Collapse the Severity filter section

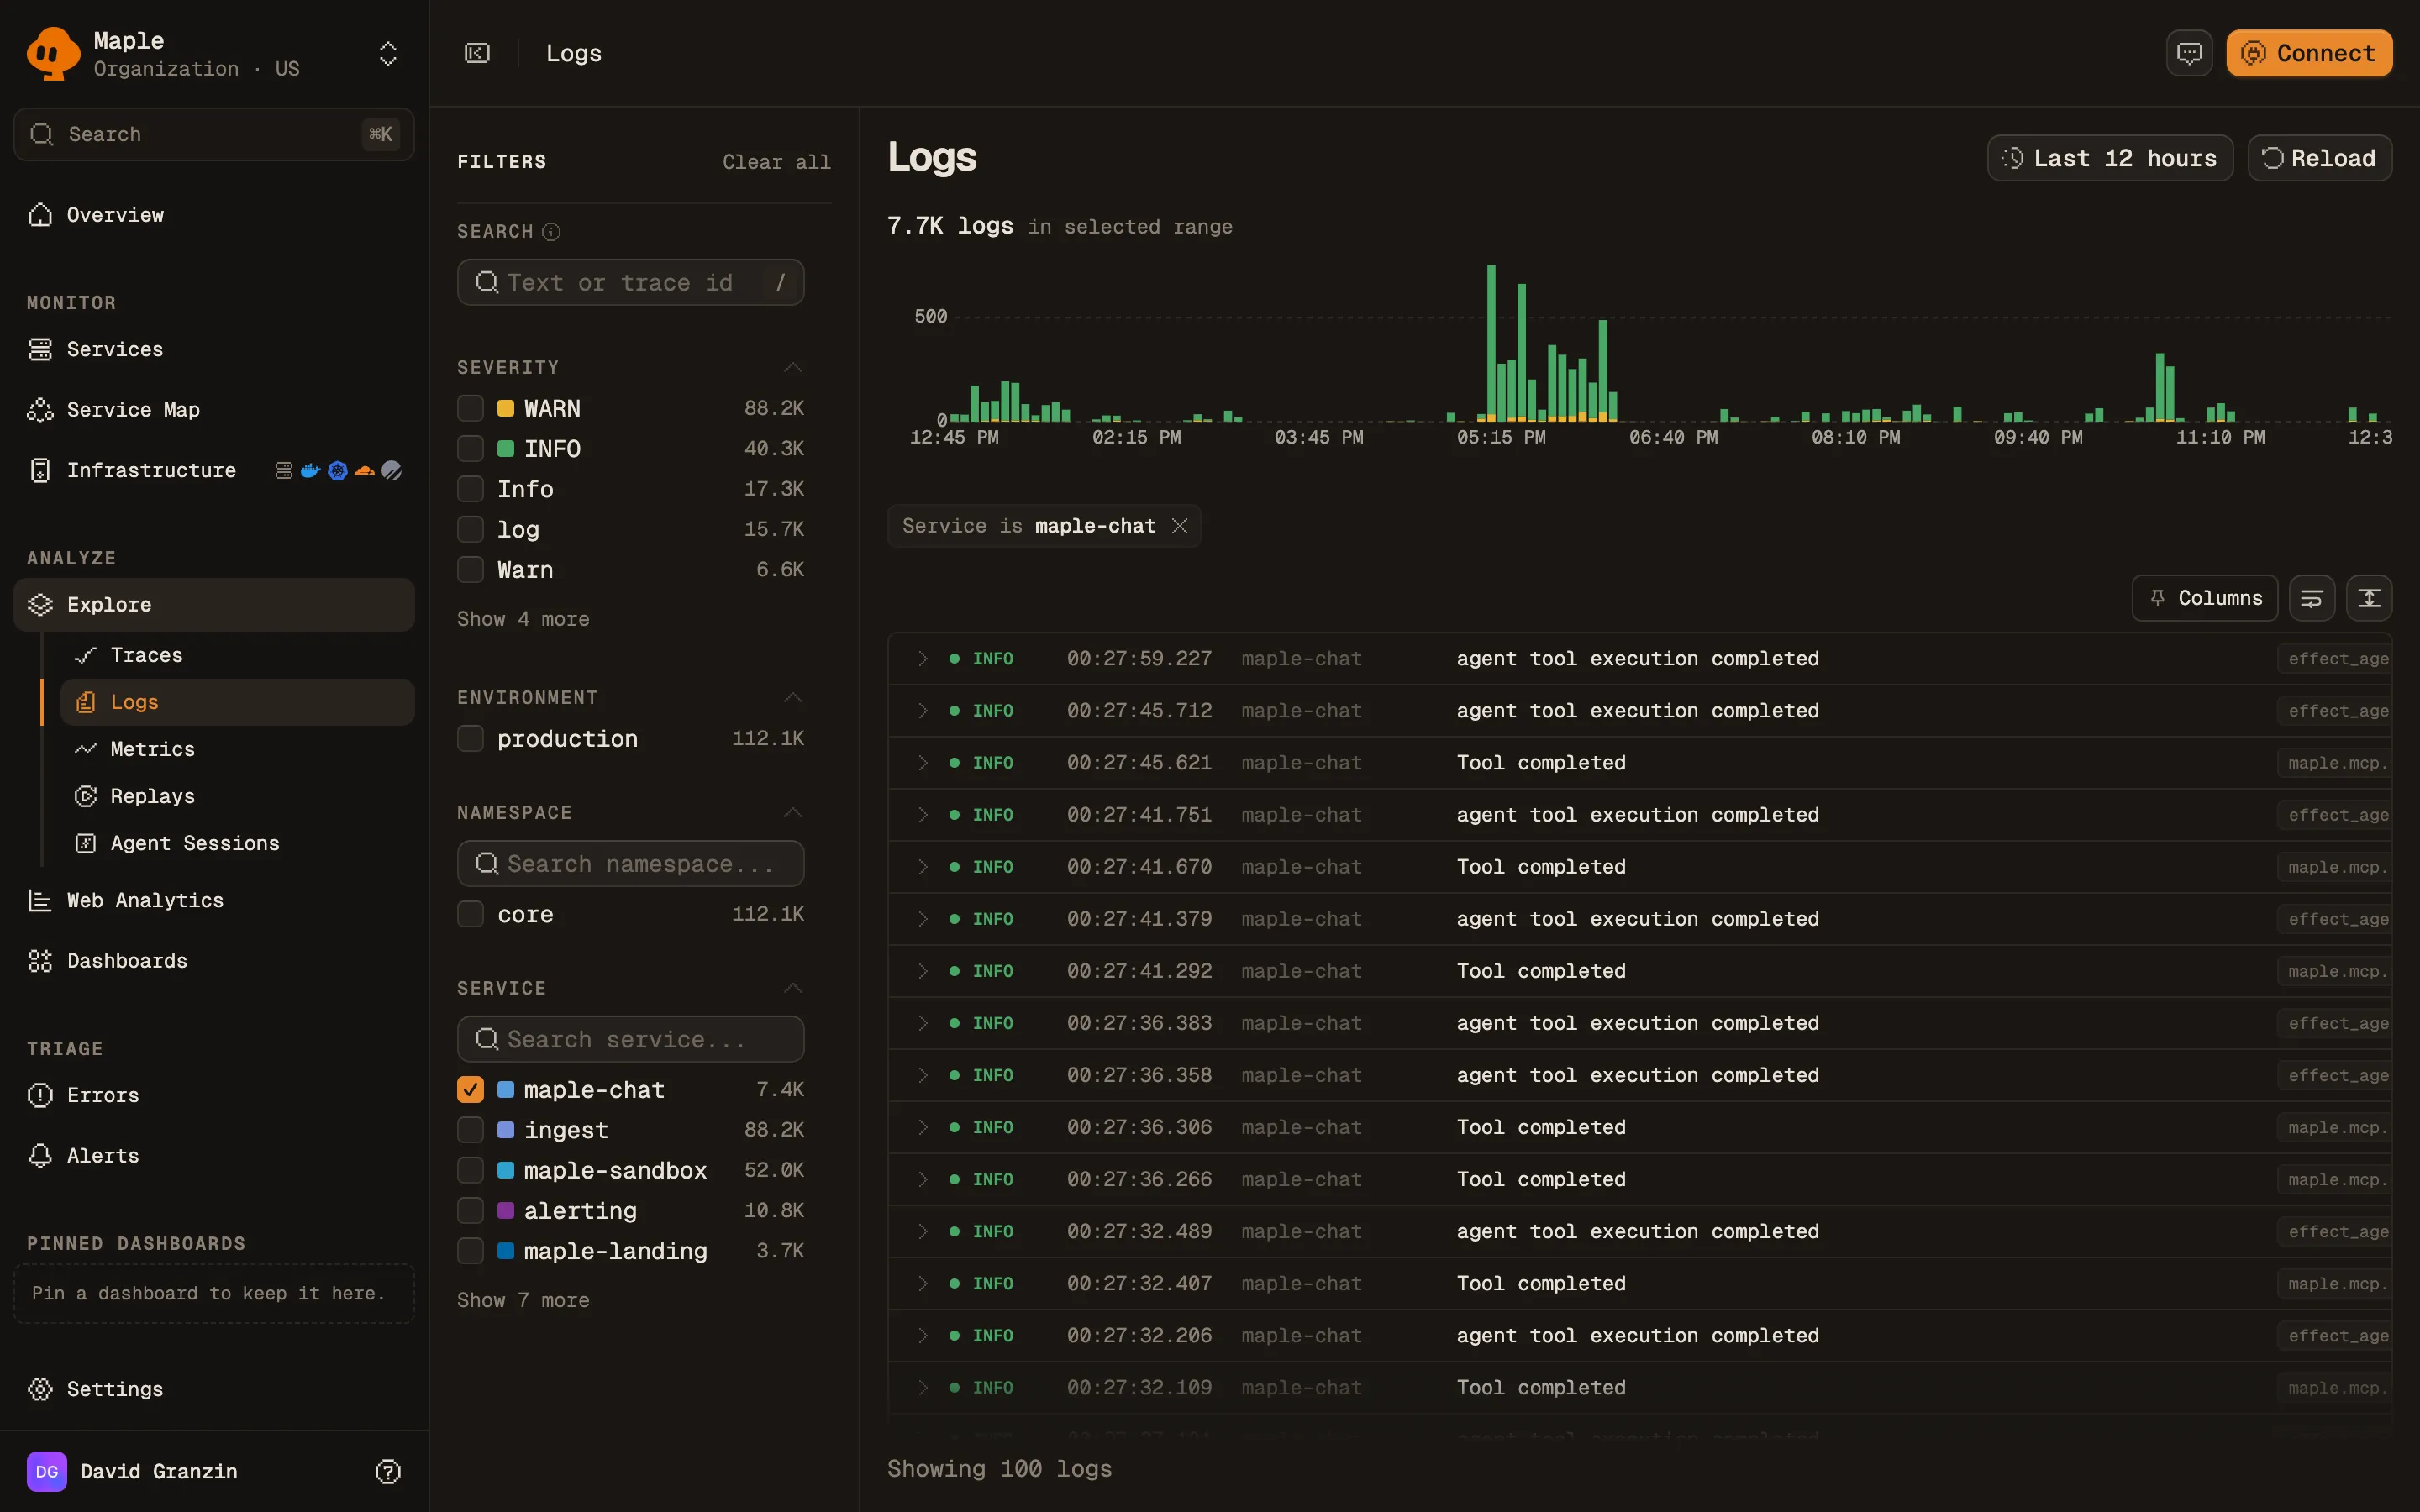click(x=793, y=368)
